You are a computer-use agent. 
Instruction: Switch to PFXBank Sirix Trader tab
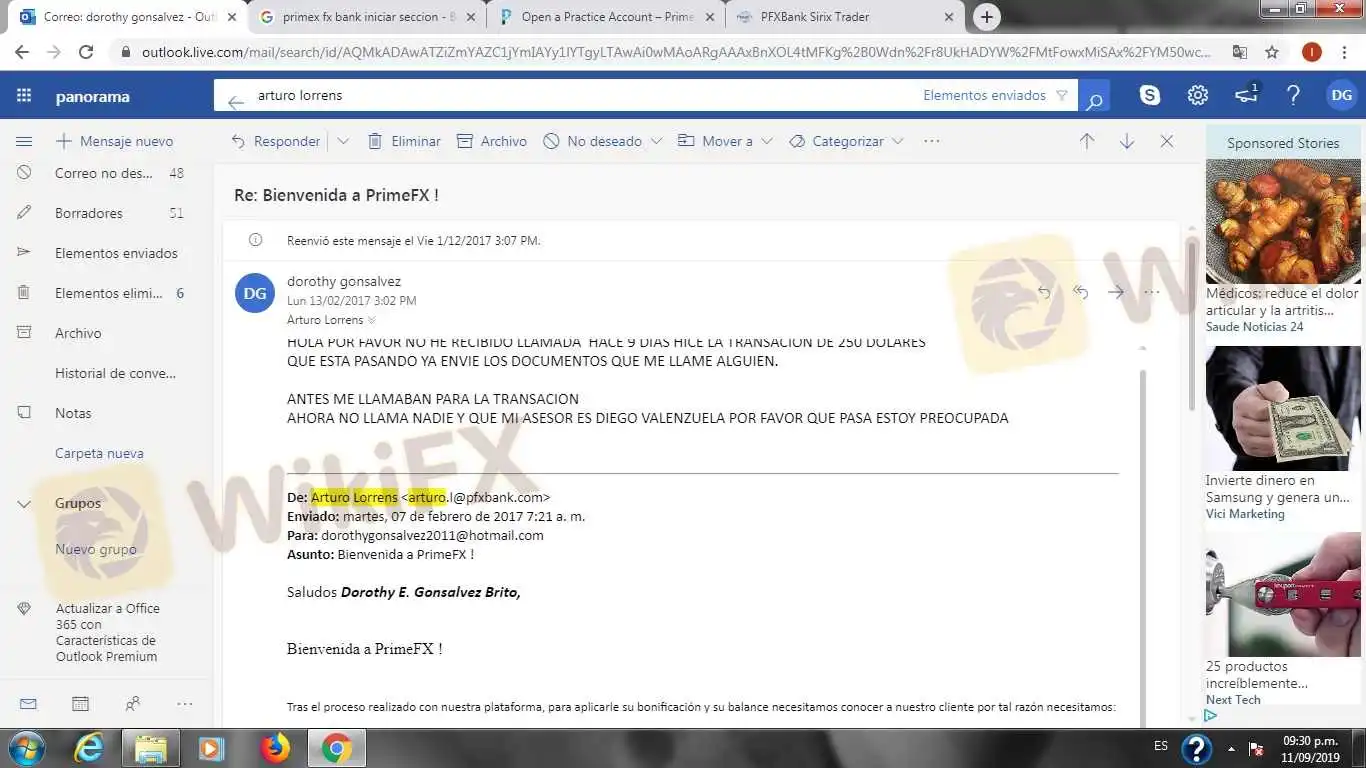(843, 17)
